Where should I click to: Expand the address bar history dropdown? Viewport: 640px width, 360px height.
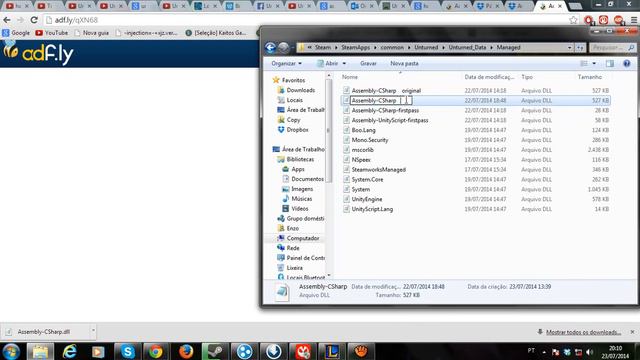[x=569, y=48]
